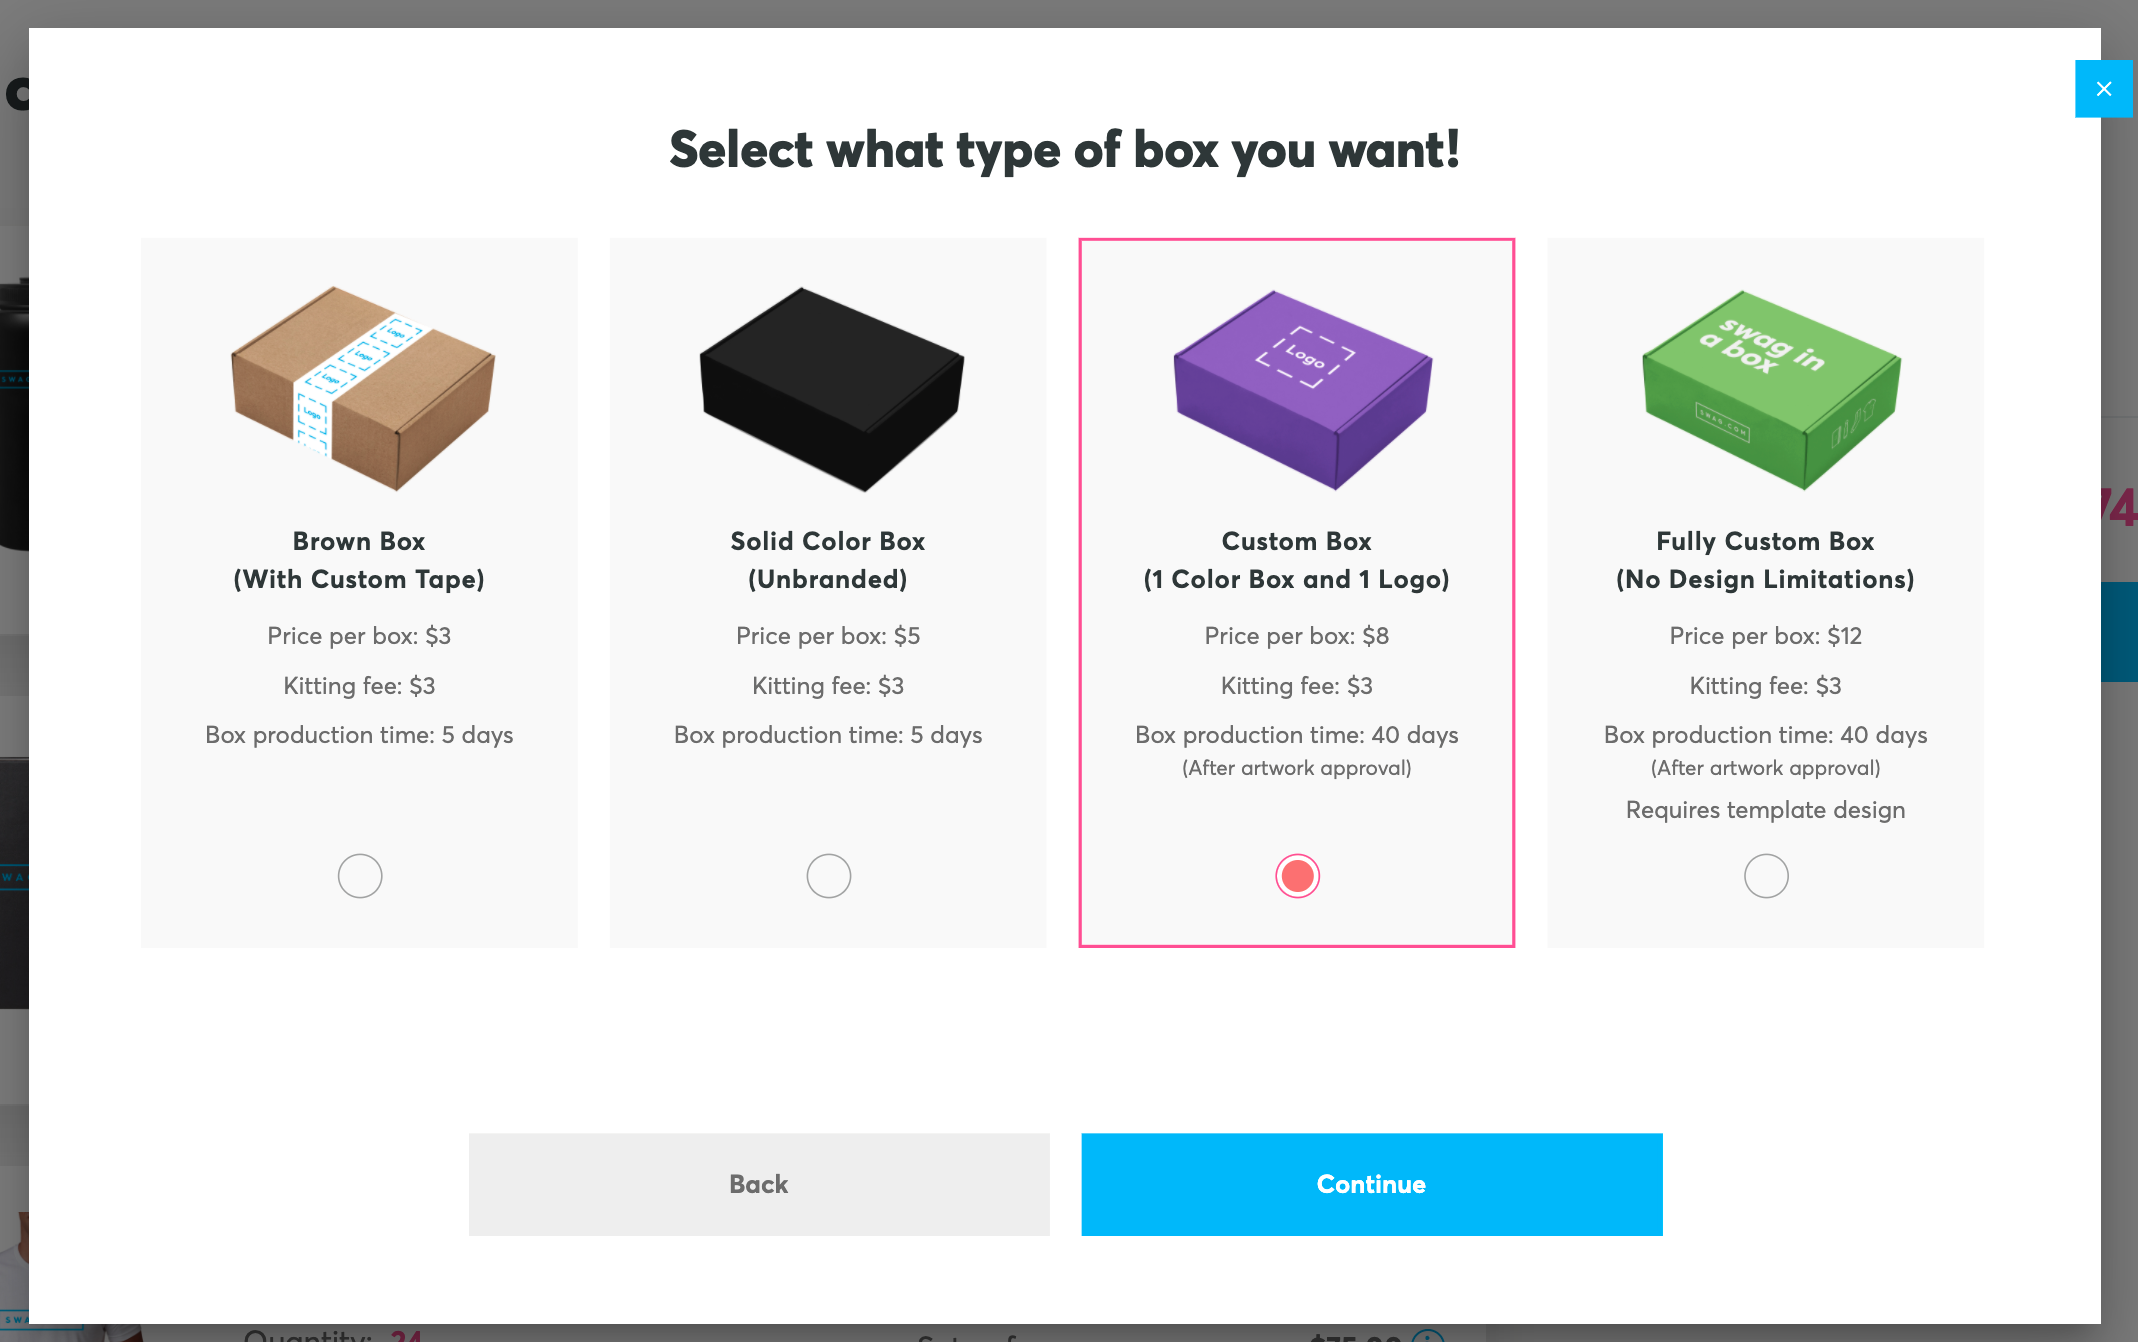Close the box selection dialog
Image resolution: width=2138 pixels, height=1342 pixels.
(2104, 88)
